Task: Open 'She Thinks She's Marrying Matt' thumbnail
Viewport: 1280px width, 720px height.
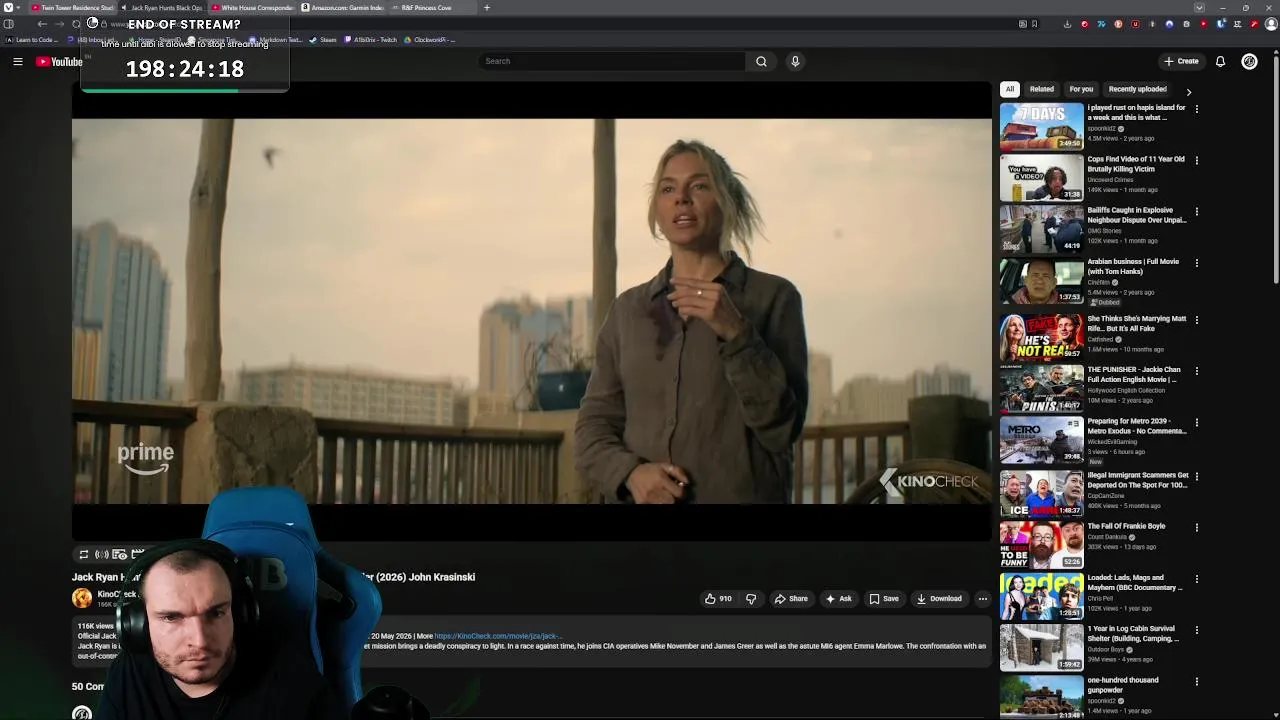Action: pyautogui.click(x=1041, y=337)
